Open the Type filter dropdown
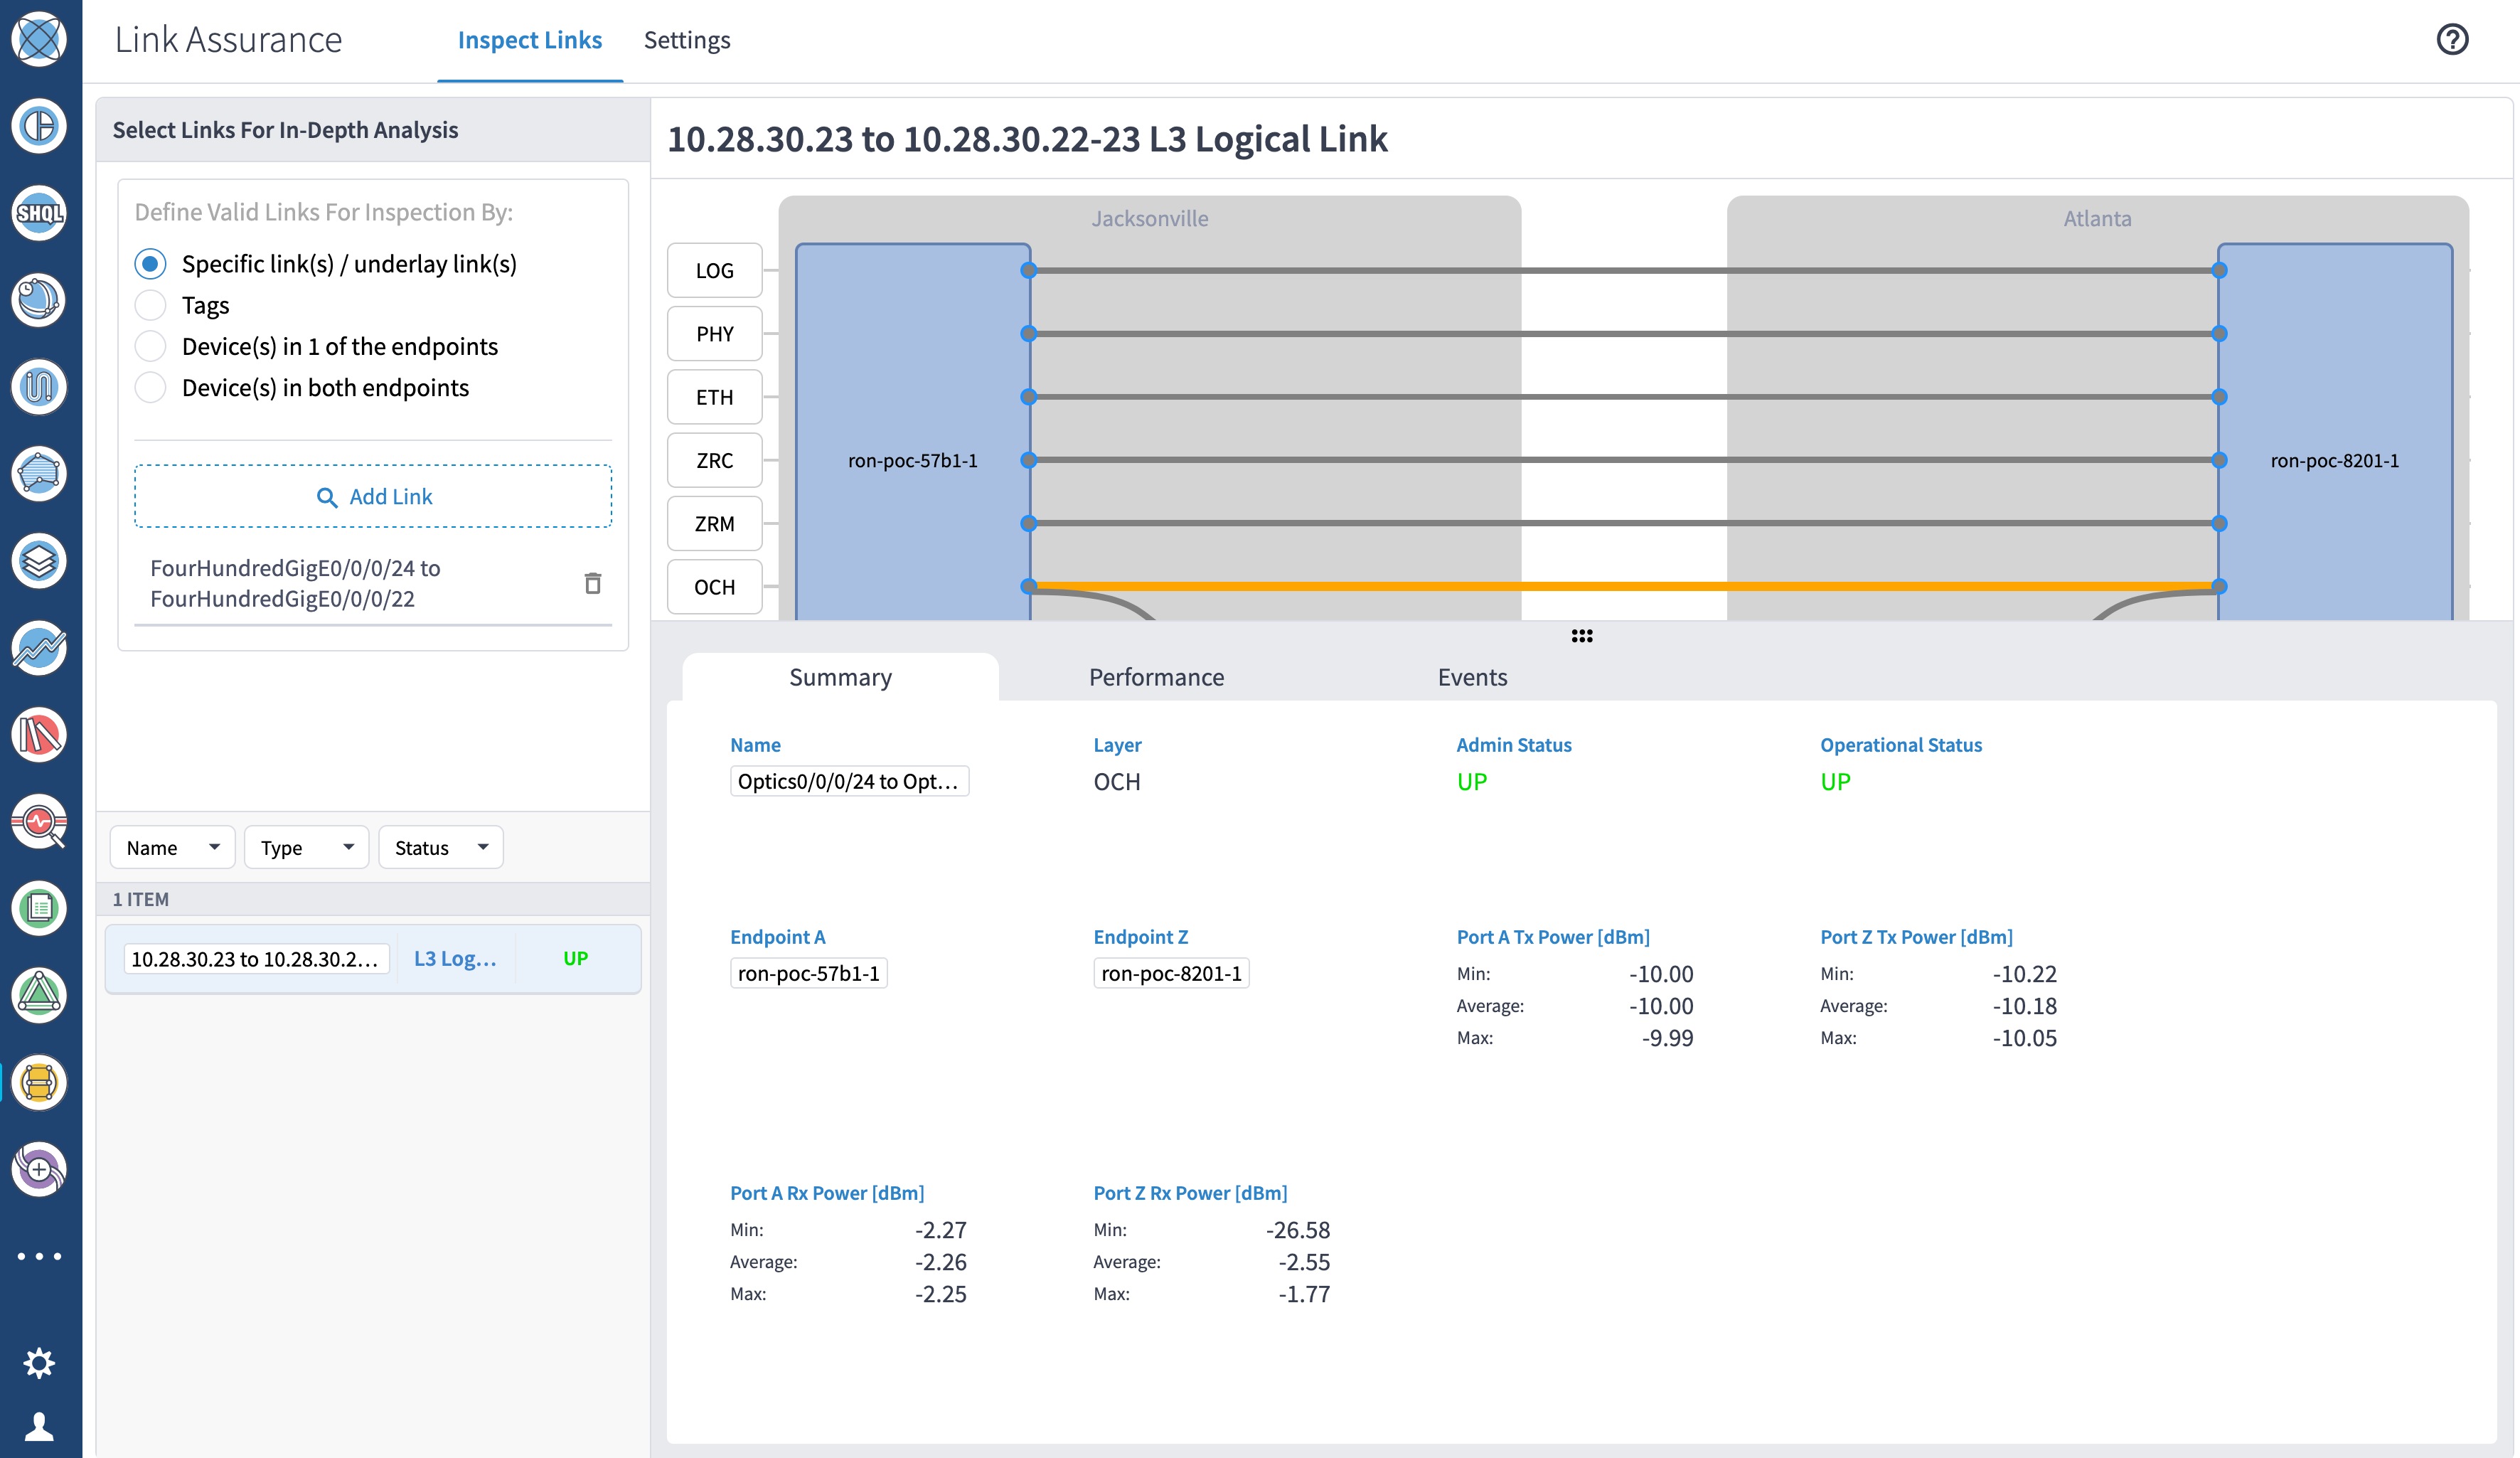Screen dimensions: 2520x1458 [306, 848]
